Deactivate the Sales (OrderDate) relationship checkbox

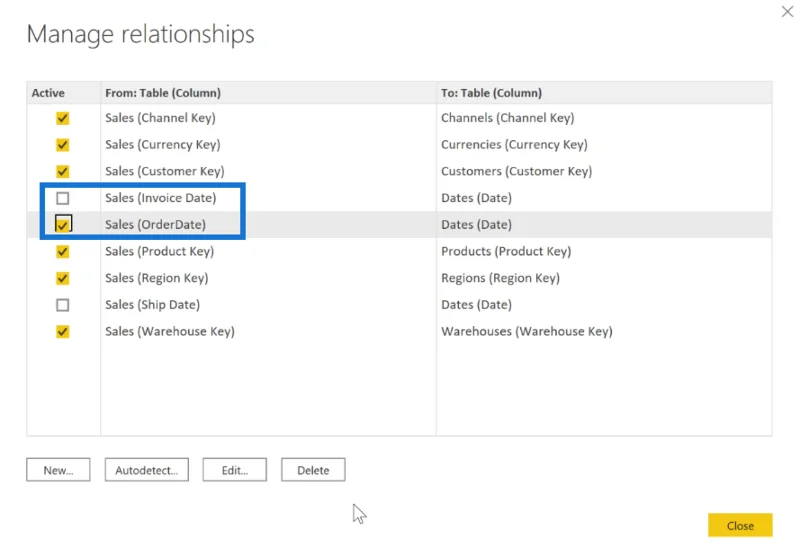[63, 224]
